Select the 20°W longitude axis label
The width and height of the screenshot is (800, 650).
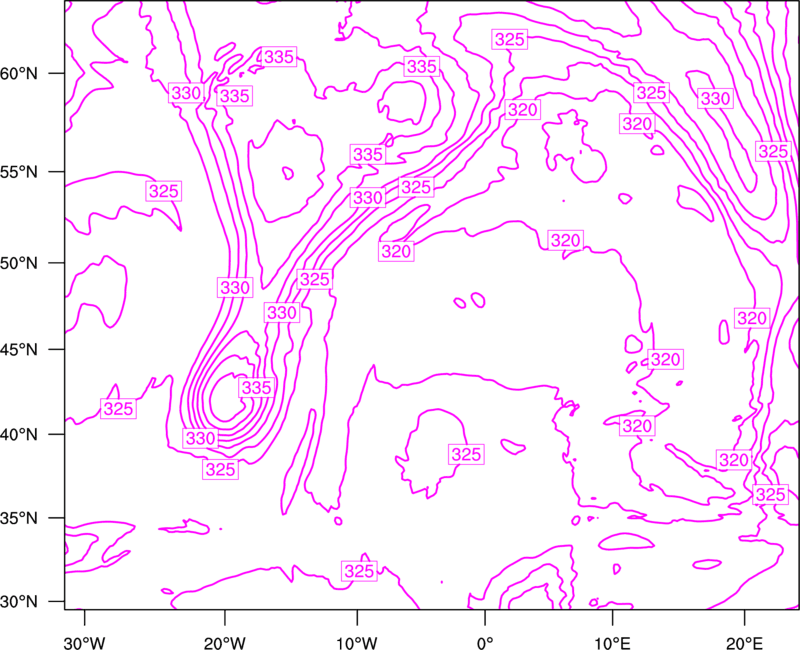coord(224,643)
